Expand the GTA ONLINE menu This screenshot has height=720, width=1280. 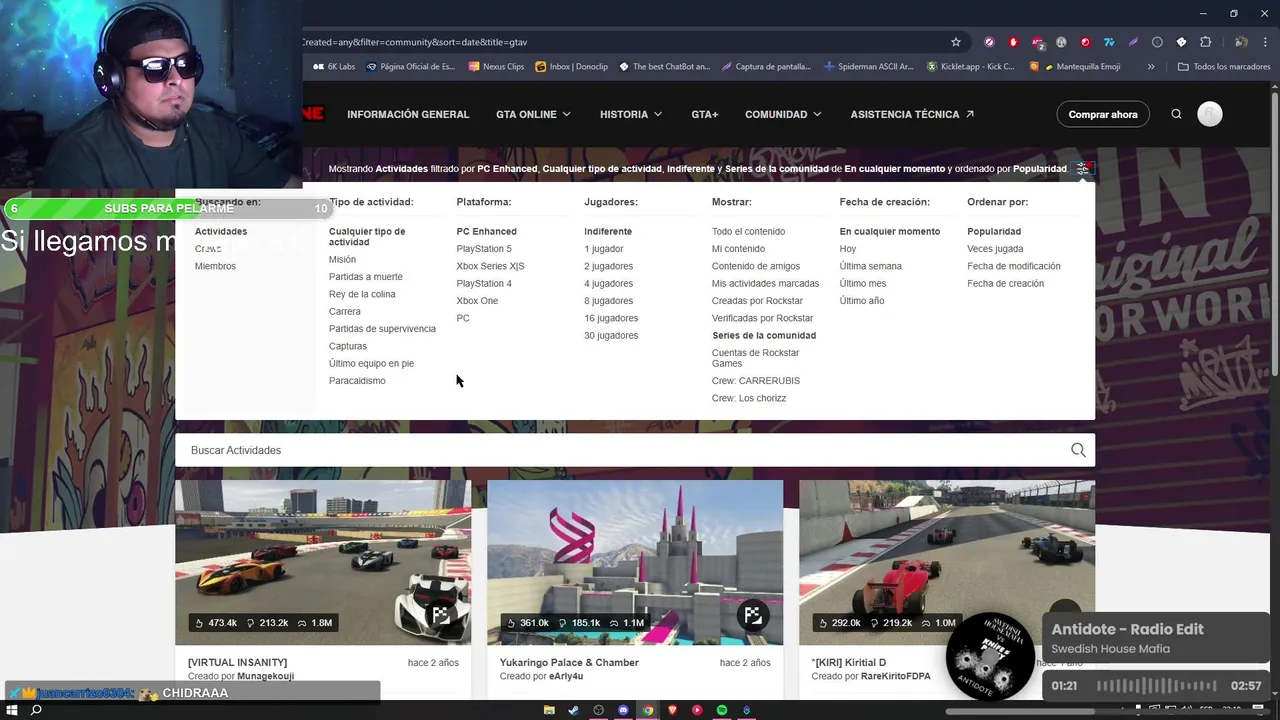click(x=533, y=114)
